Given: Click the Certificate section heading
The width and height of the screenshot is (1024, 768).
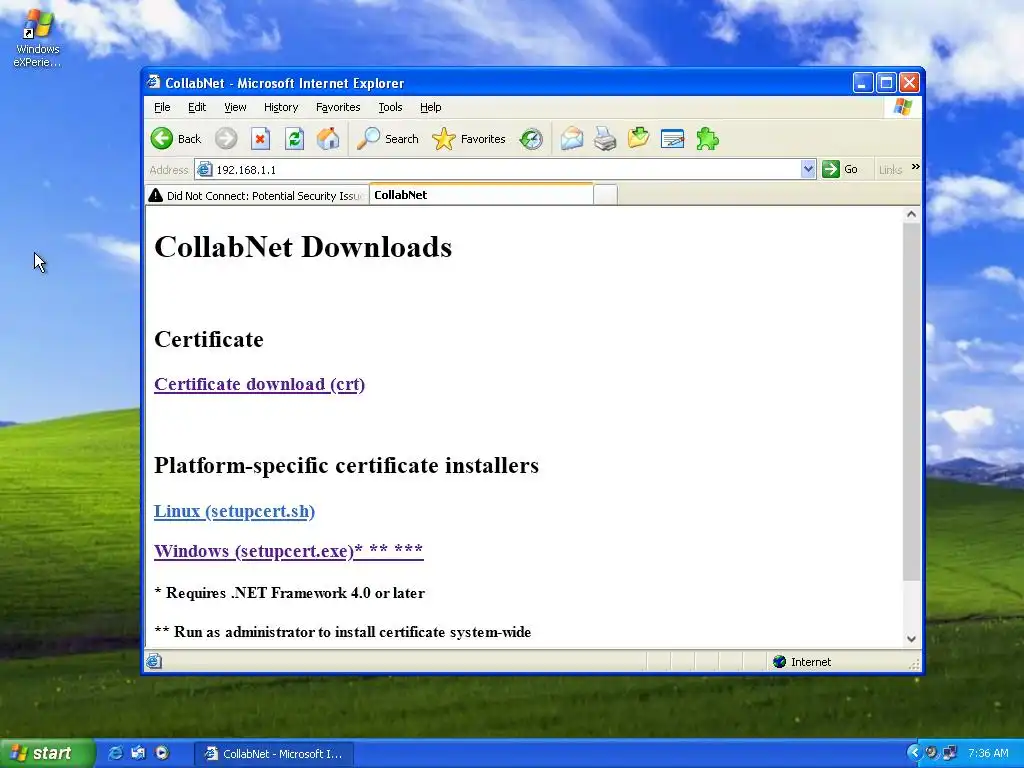Looking at the screenshot, I should click(x=209, y=340).
